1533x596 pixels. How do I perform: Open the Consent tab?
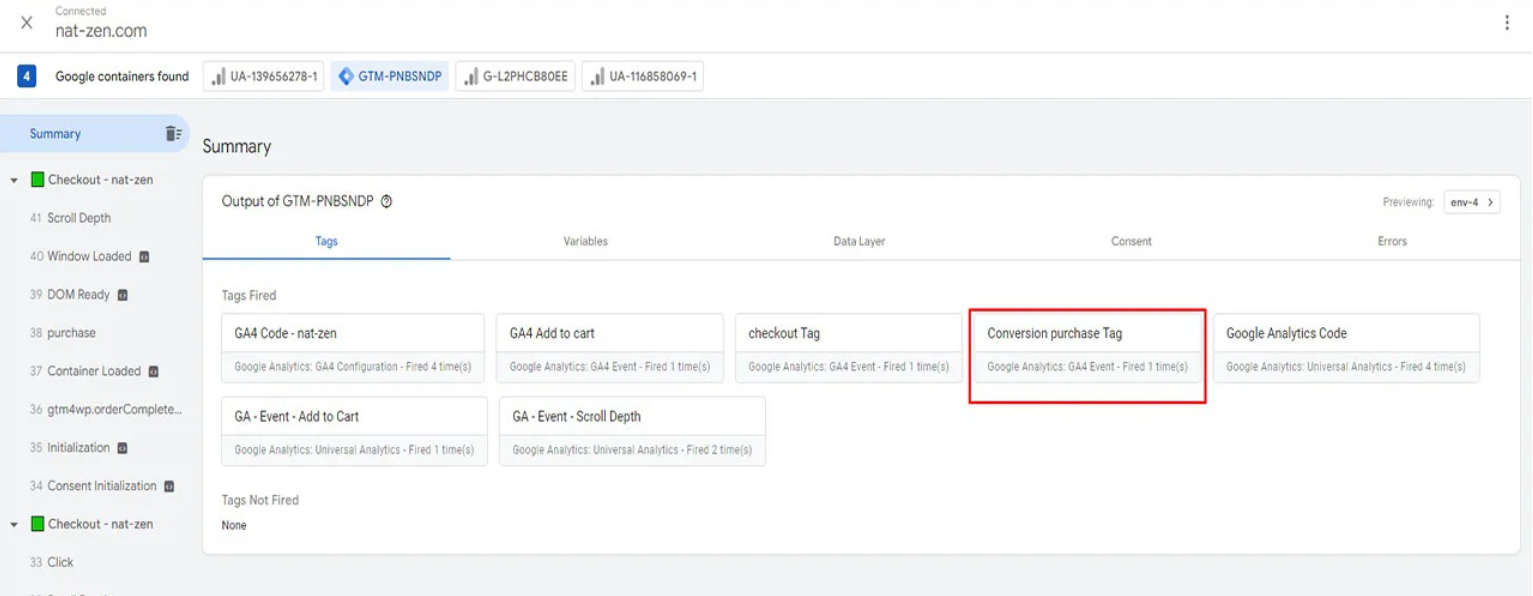click(1131, 241)
